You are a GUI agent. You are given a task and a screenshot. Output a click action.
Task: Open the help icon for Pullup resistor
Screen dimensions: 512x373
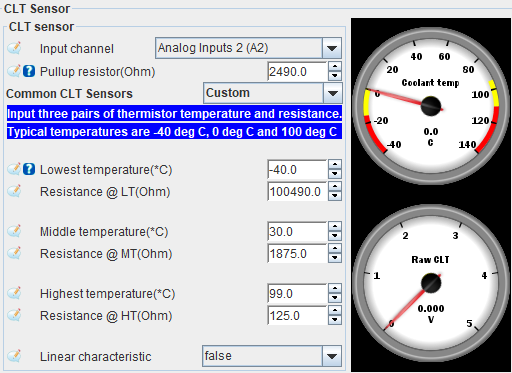coord(29,71)
